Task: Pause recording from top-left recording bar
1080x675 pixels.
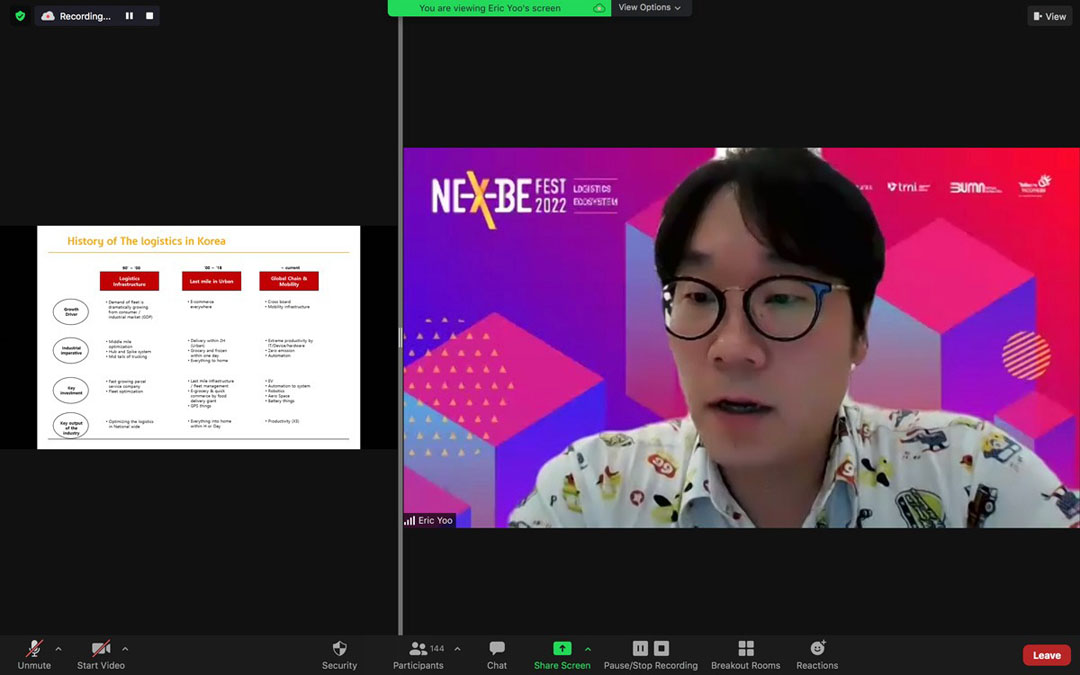Action: point(129,16)
